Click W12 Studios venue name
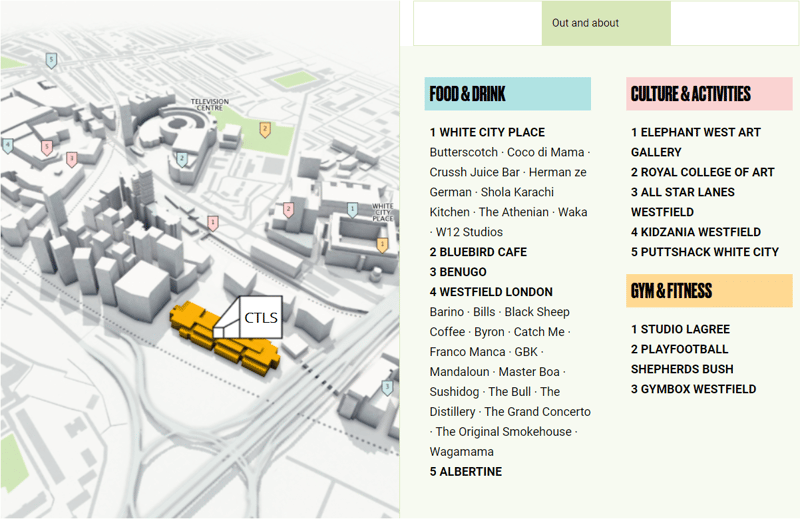The width and height of the screenshot is (800, 519). tap(469, 232)
